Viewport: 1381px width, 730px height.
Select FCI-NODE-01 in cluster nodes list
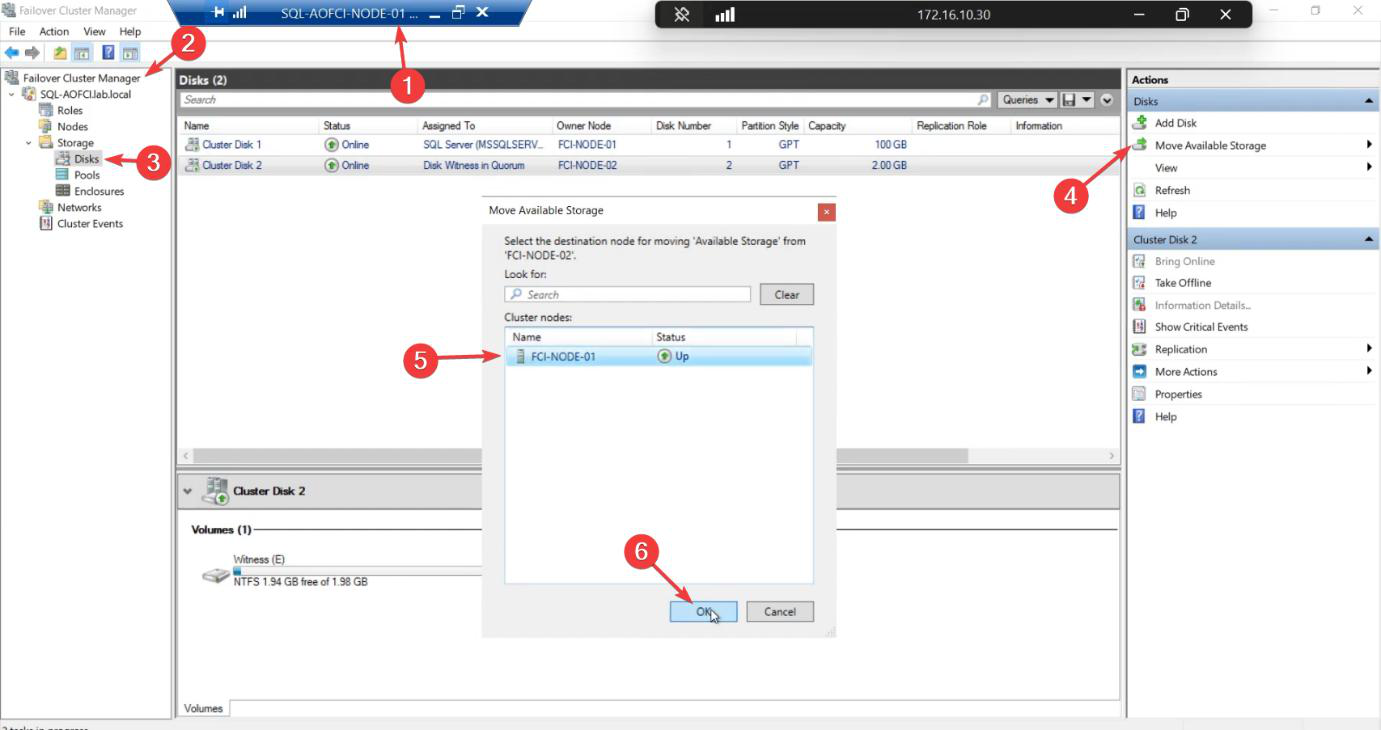coord(659,356)
